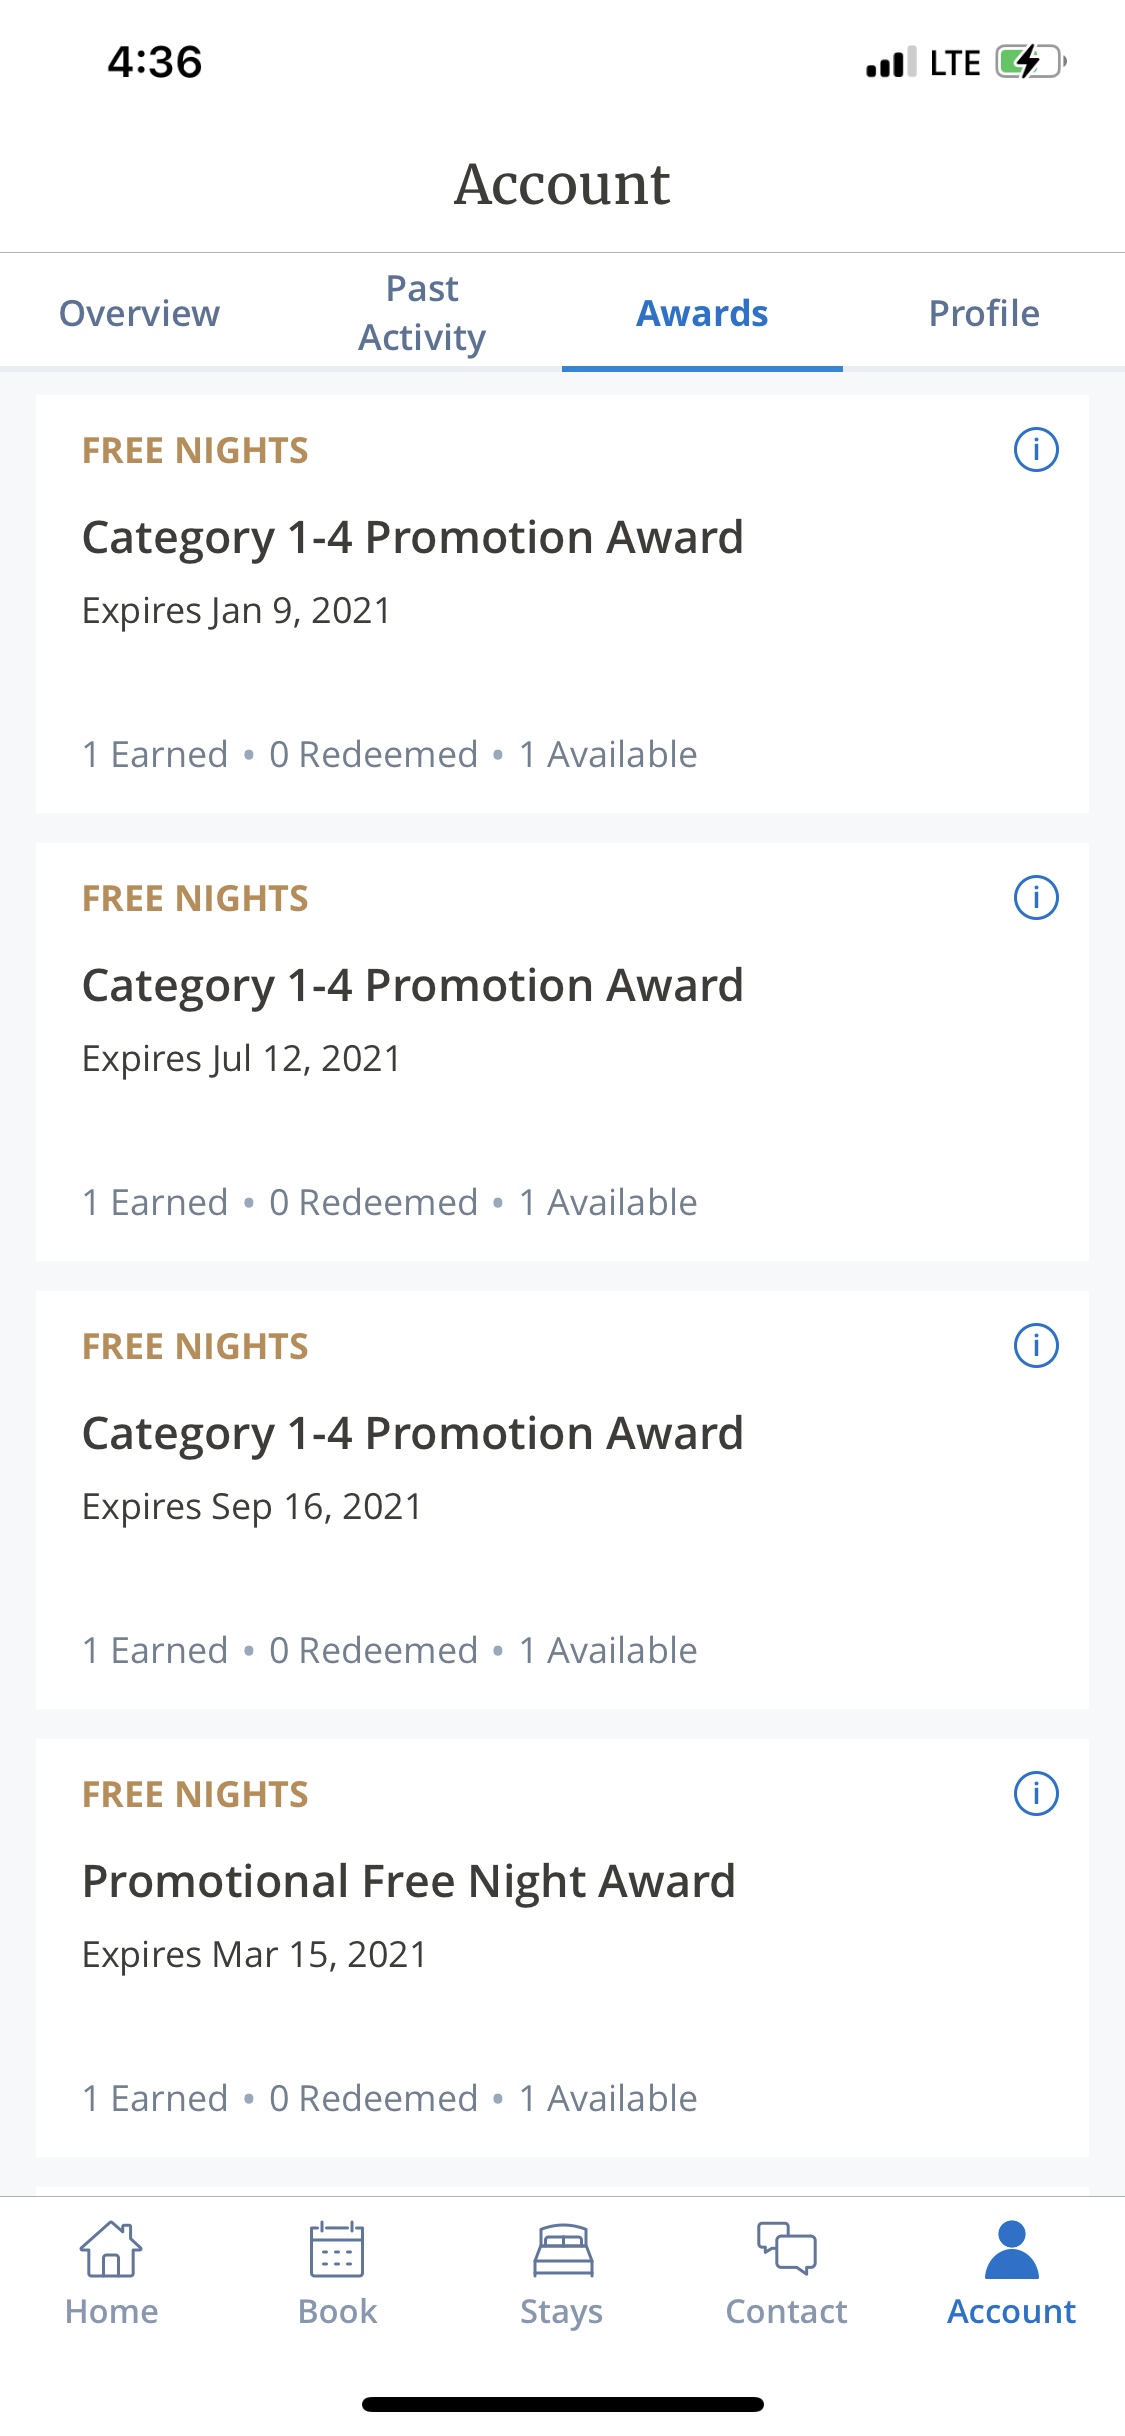Tap the Home icon in bottom bar

click(111, 2250)
